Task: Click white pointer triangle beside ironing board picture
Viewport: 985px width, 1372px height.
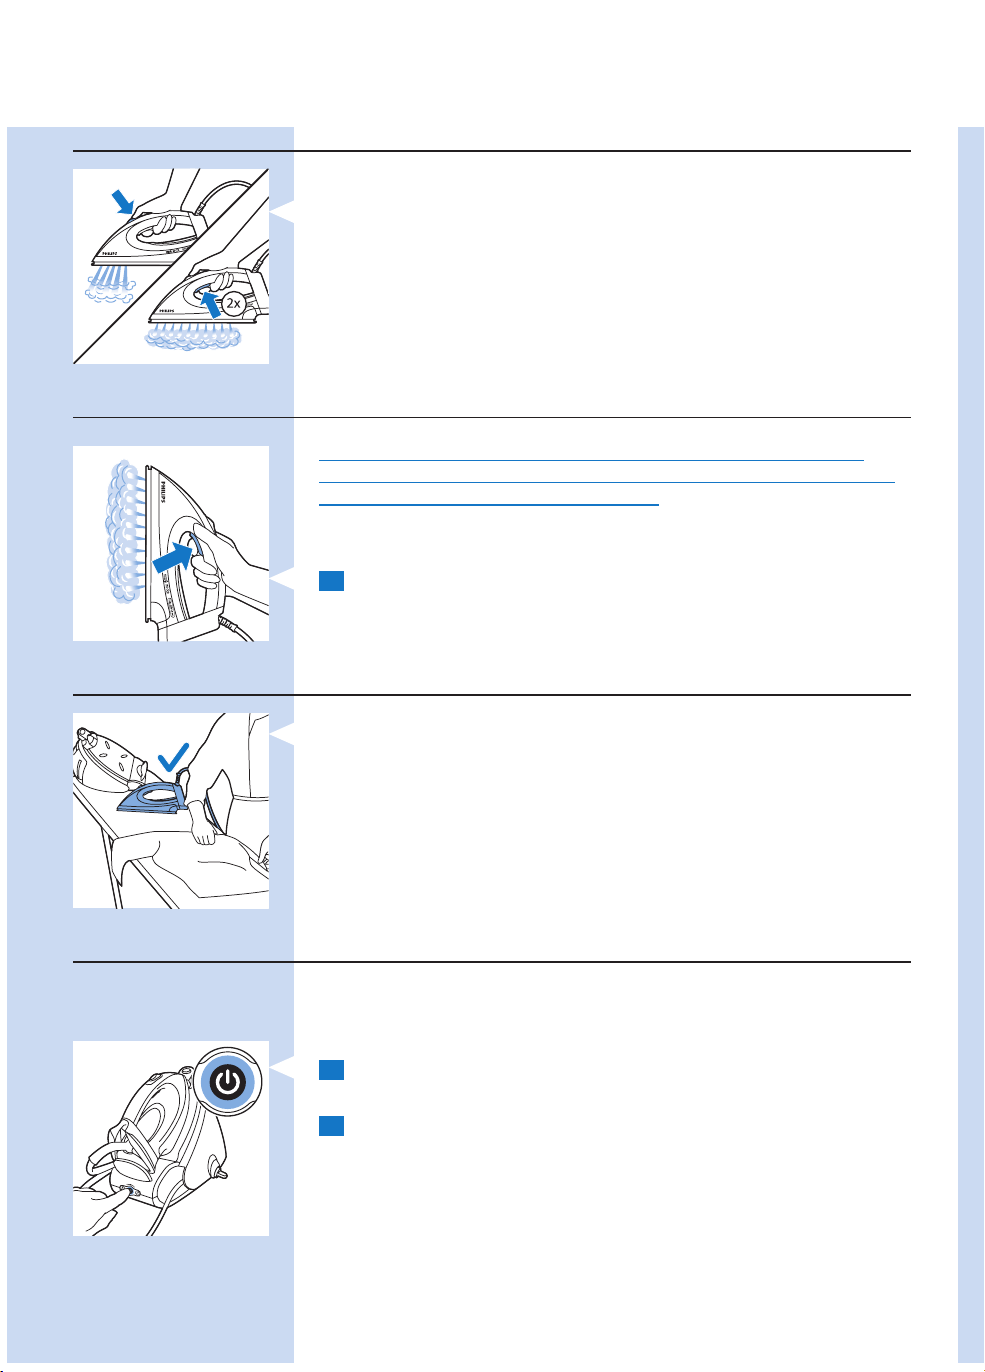Action: (x=282, y=732)
